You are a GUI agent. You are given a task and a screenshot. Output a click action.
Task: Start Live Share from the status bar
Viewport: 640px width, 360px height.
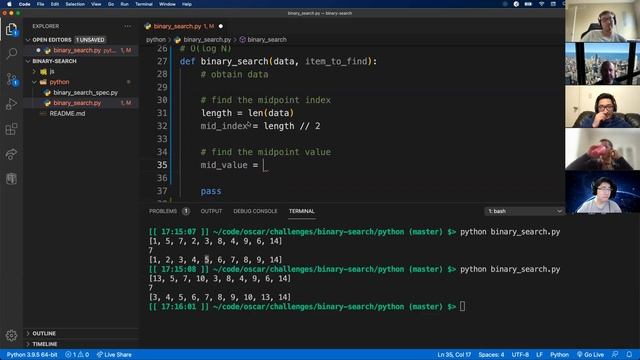pos(114,355)
